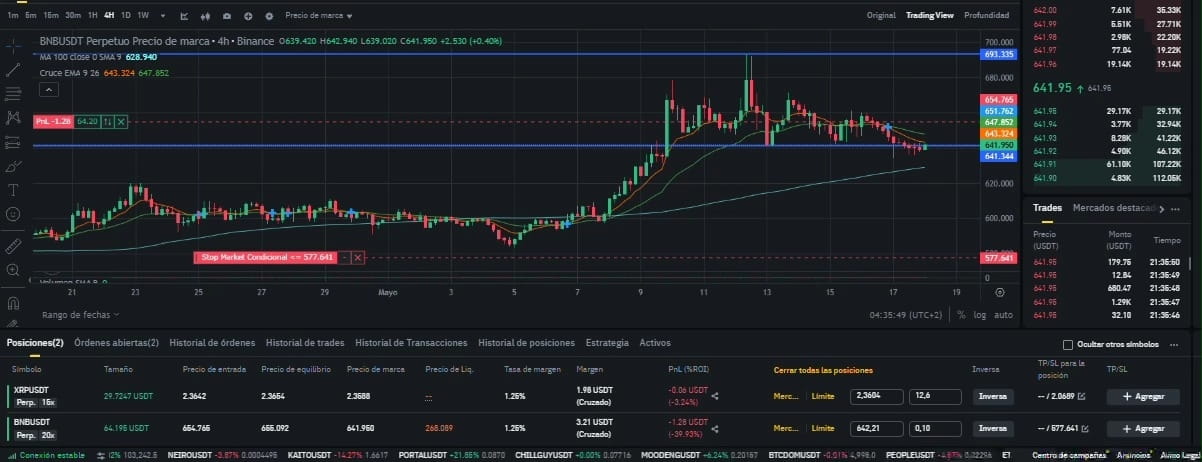Select the crosshair cursor tool
The image size is (1202, 462).
click(14, 46)
